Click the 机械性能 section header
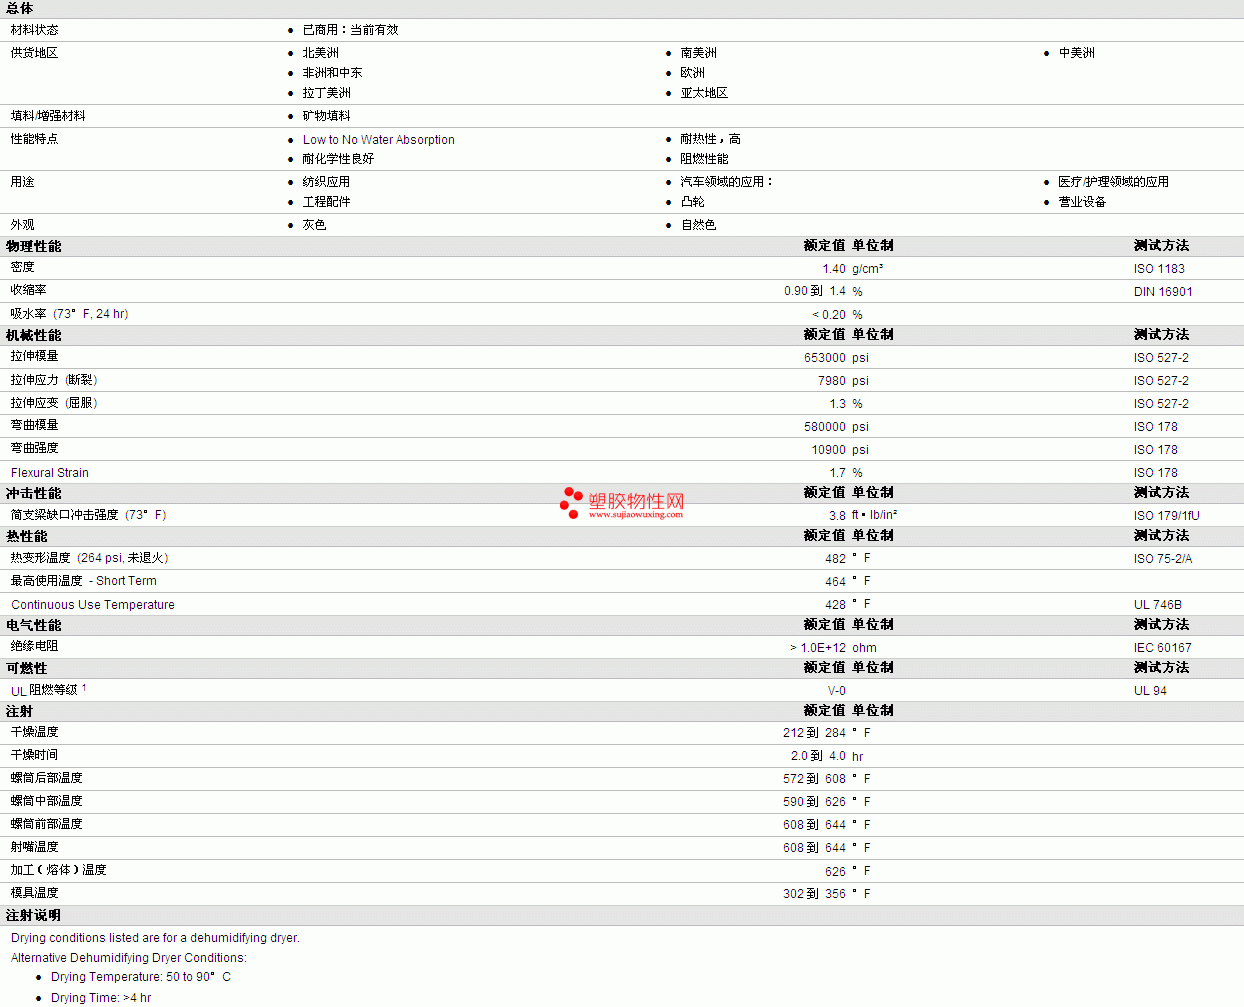Image resolution: width=1244 pixels, height=1007 pixels. [33, 336]
